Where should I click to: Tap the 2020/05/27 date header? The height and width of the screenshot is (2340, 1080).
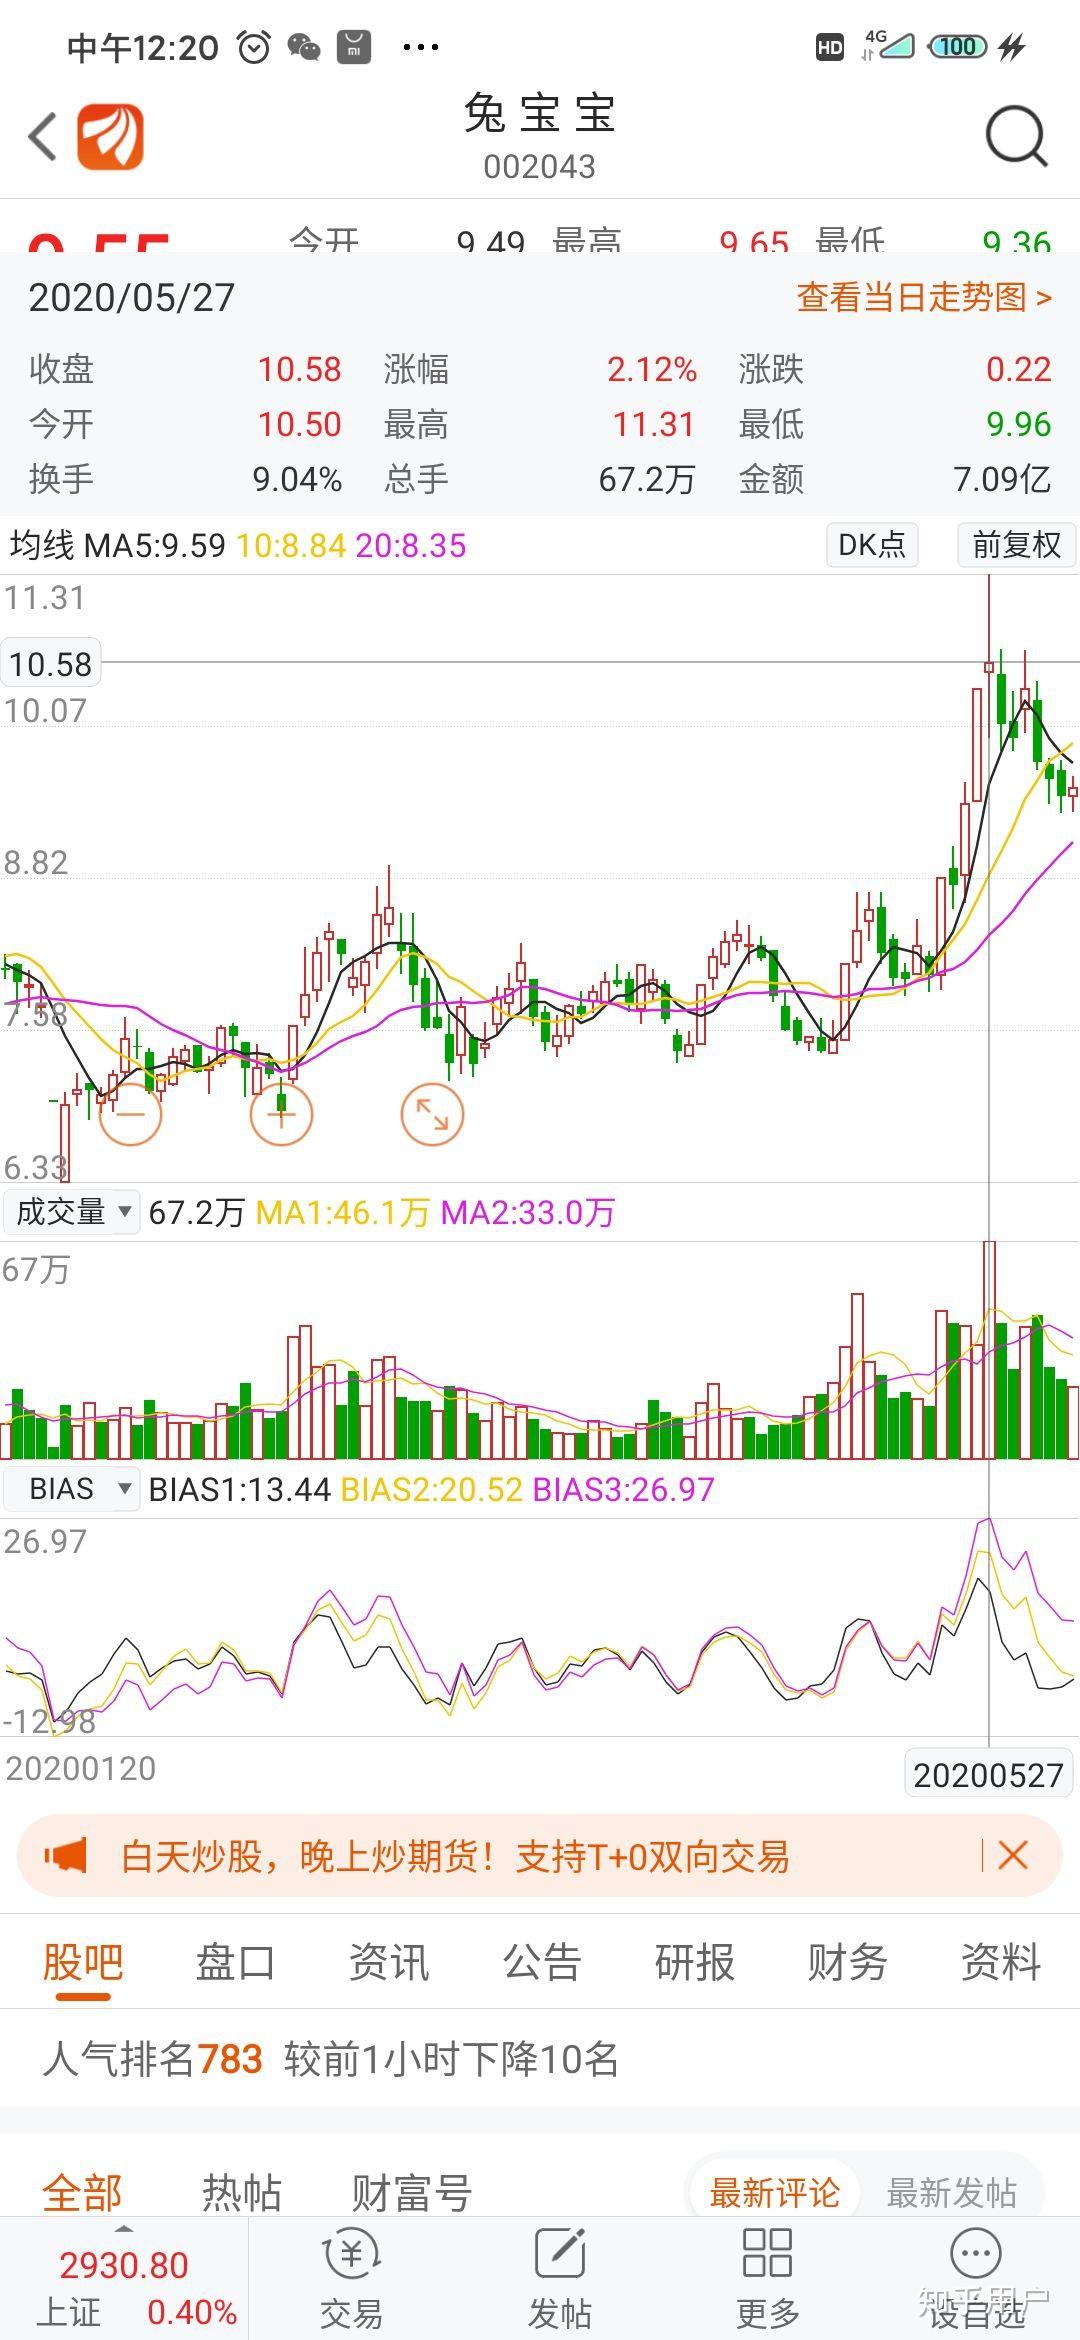[132, 297]
